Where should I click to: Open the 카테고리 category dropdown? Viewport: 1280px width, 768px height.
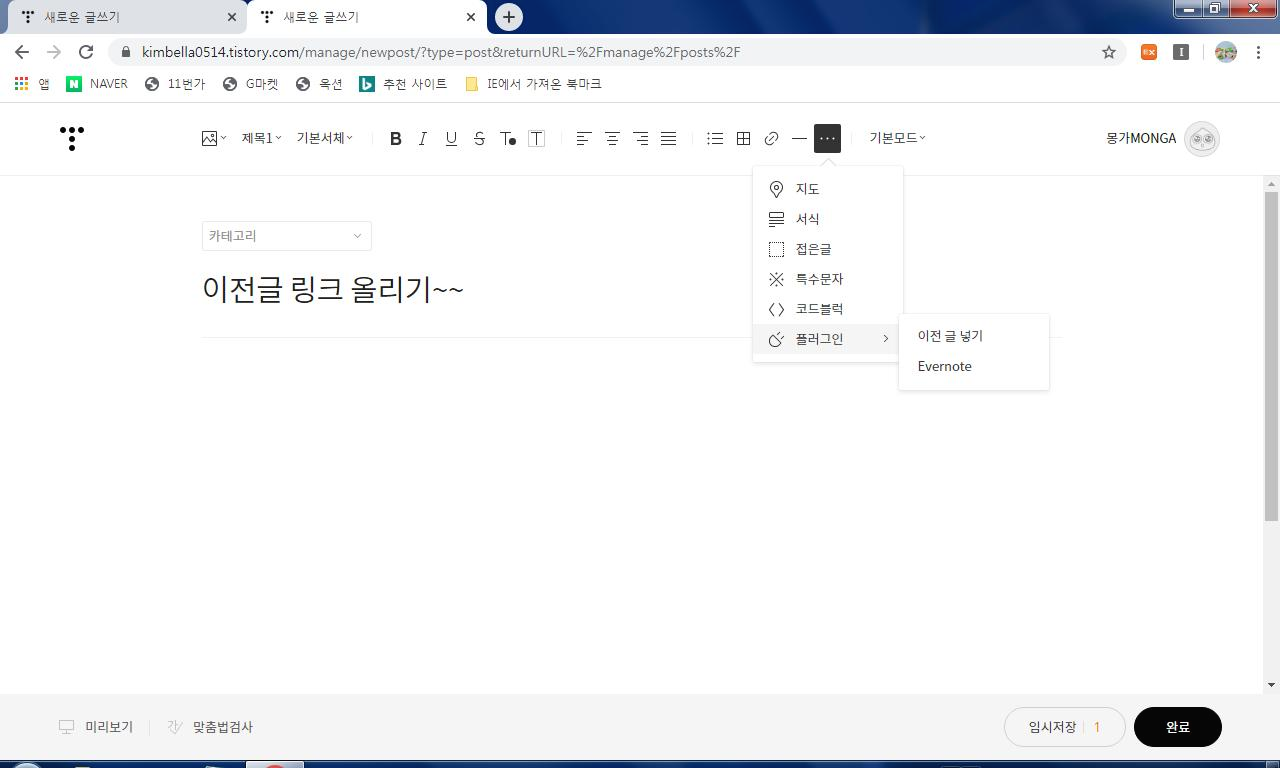coord(286,236)
